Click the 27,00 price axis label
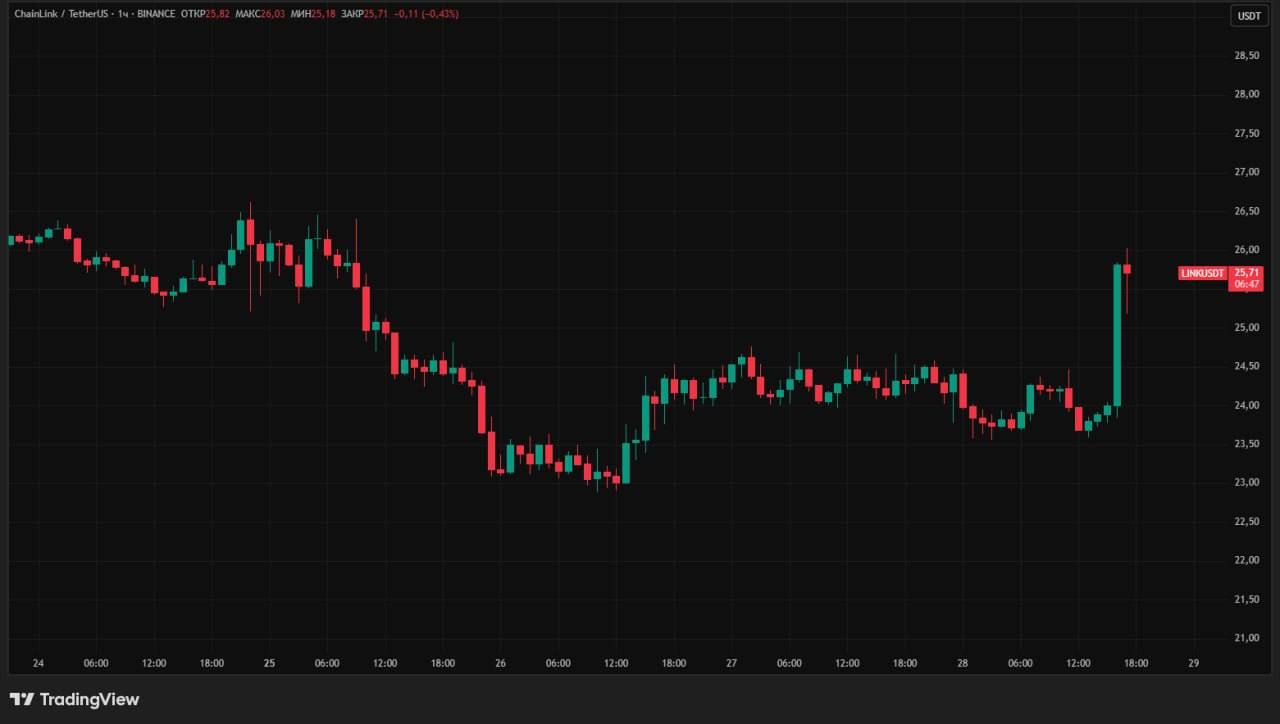The image size is (1280, 724). coord(1246,172)
